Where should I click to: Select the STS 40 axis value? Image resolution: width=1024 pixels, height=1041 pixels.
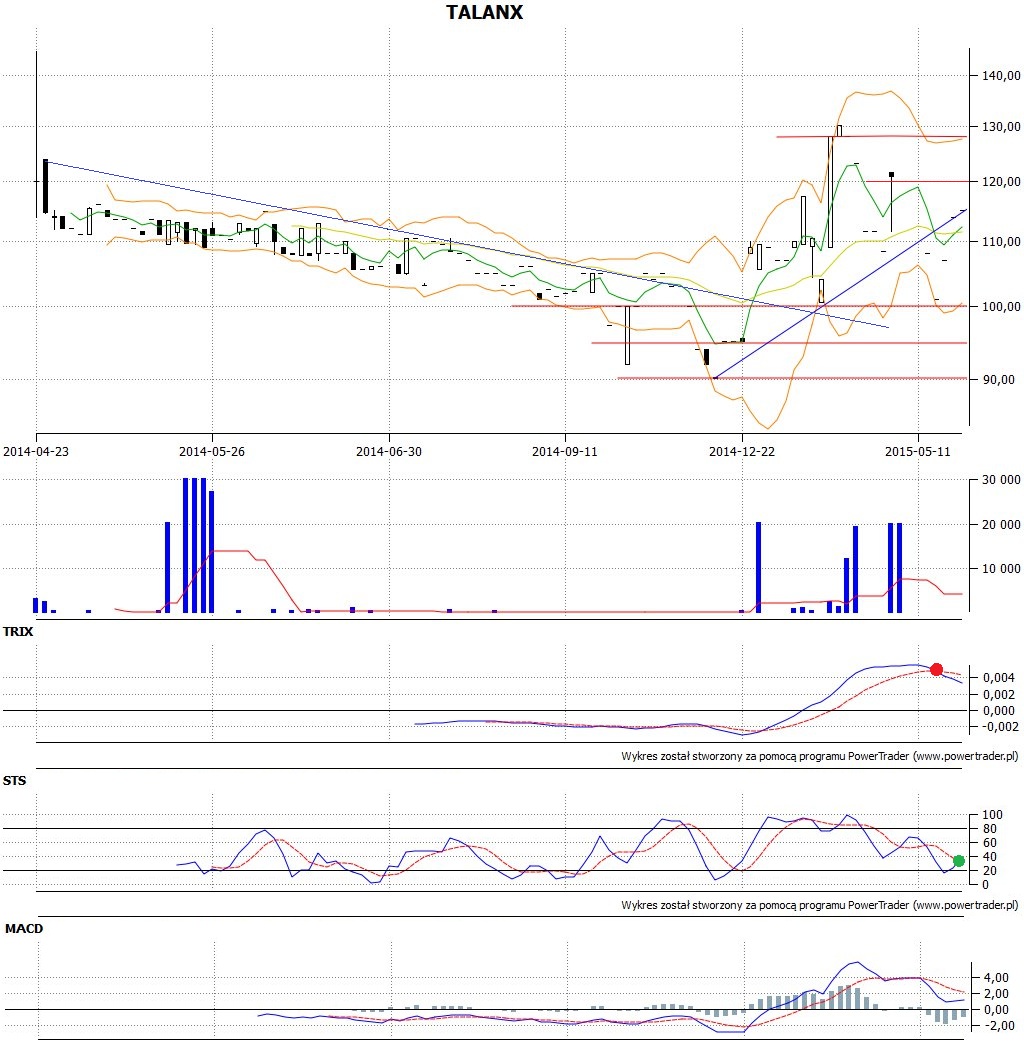989,857
